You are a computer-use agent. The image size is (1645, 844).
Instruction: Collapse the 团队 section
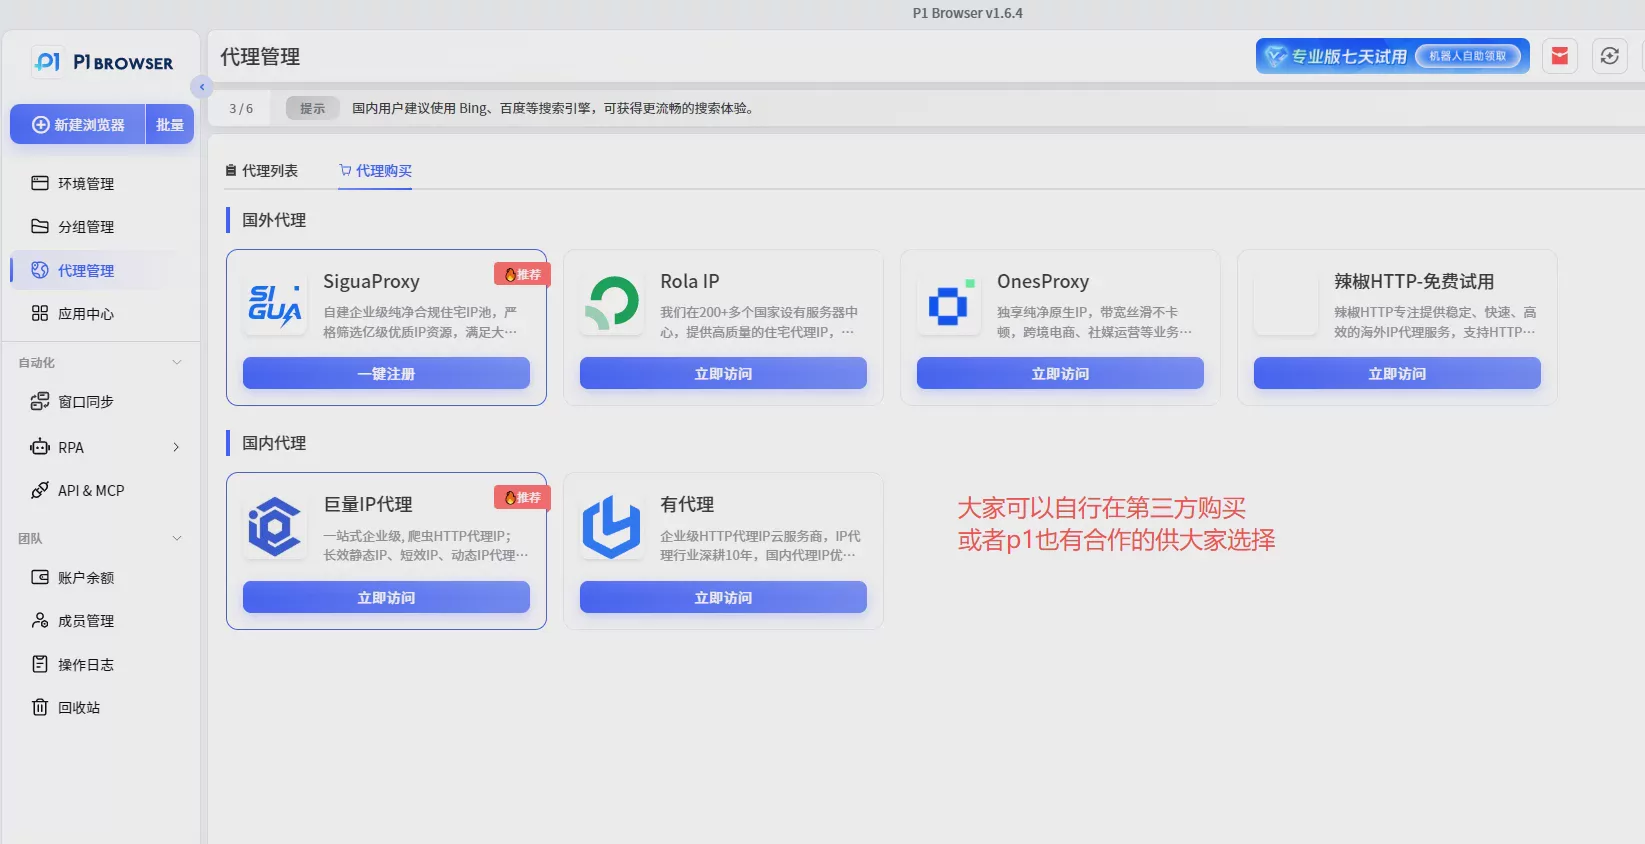(177, 538)
